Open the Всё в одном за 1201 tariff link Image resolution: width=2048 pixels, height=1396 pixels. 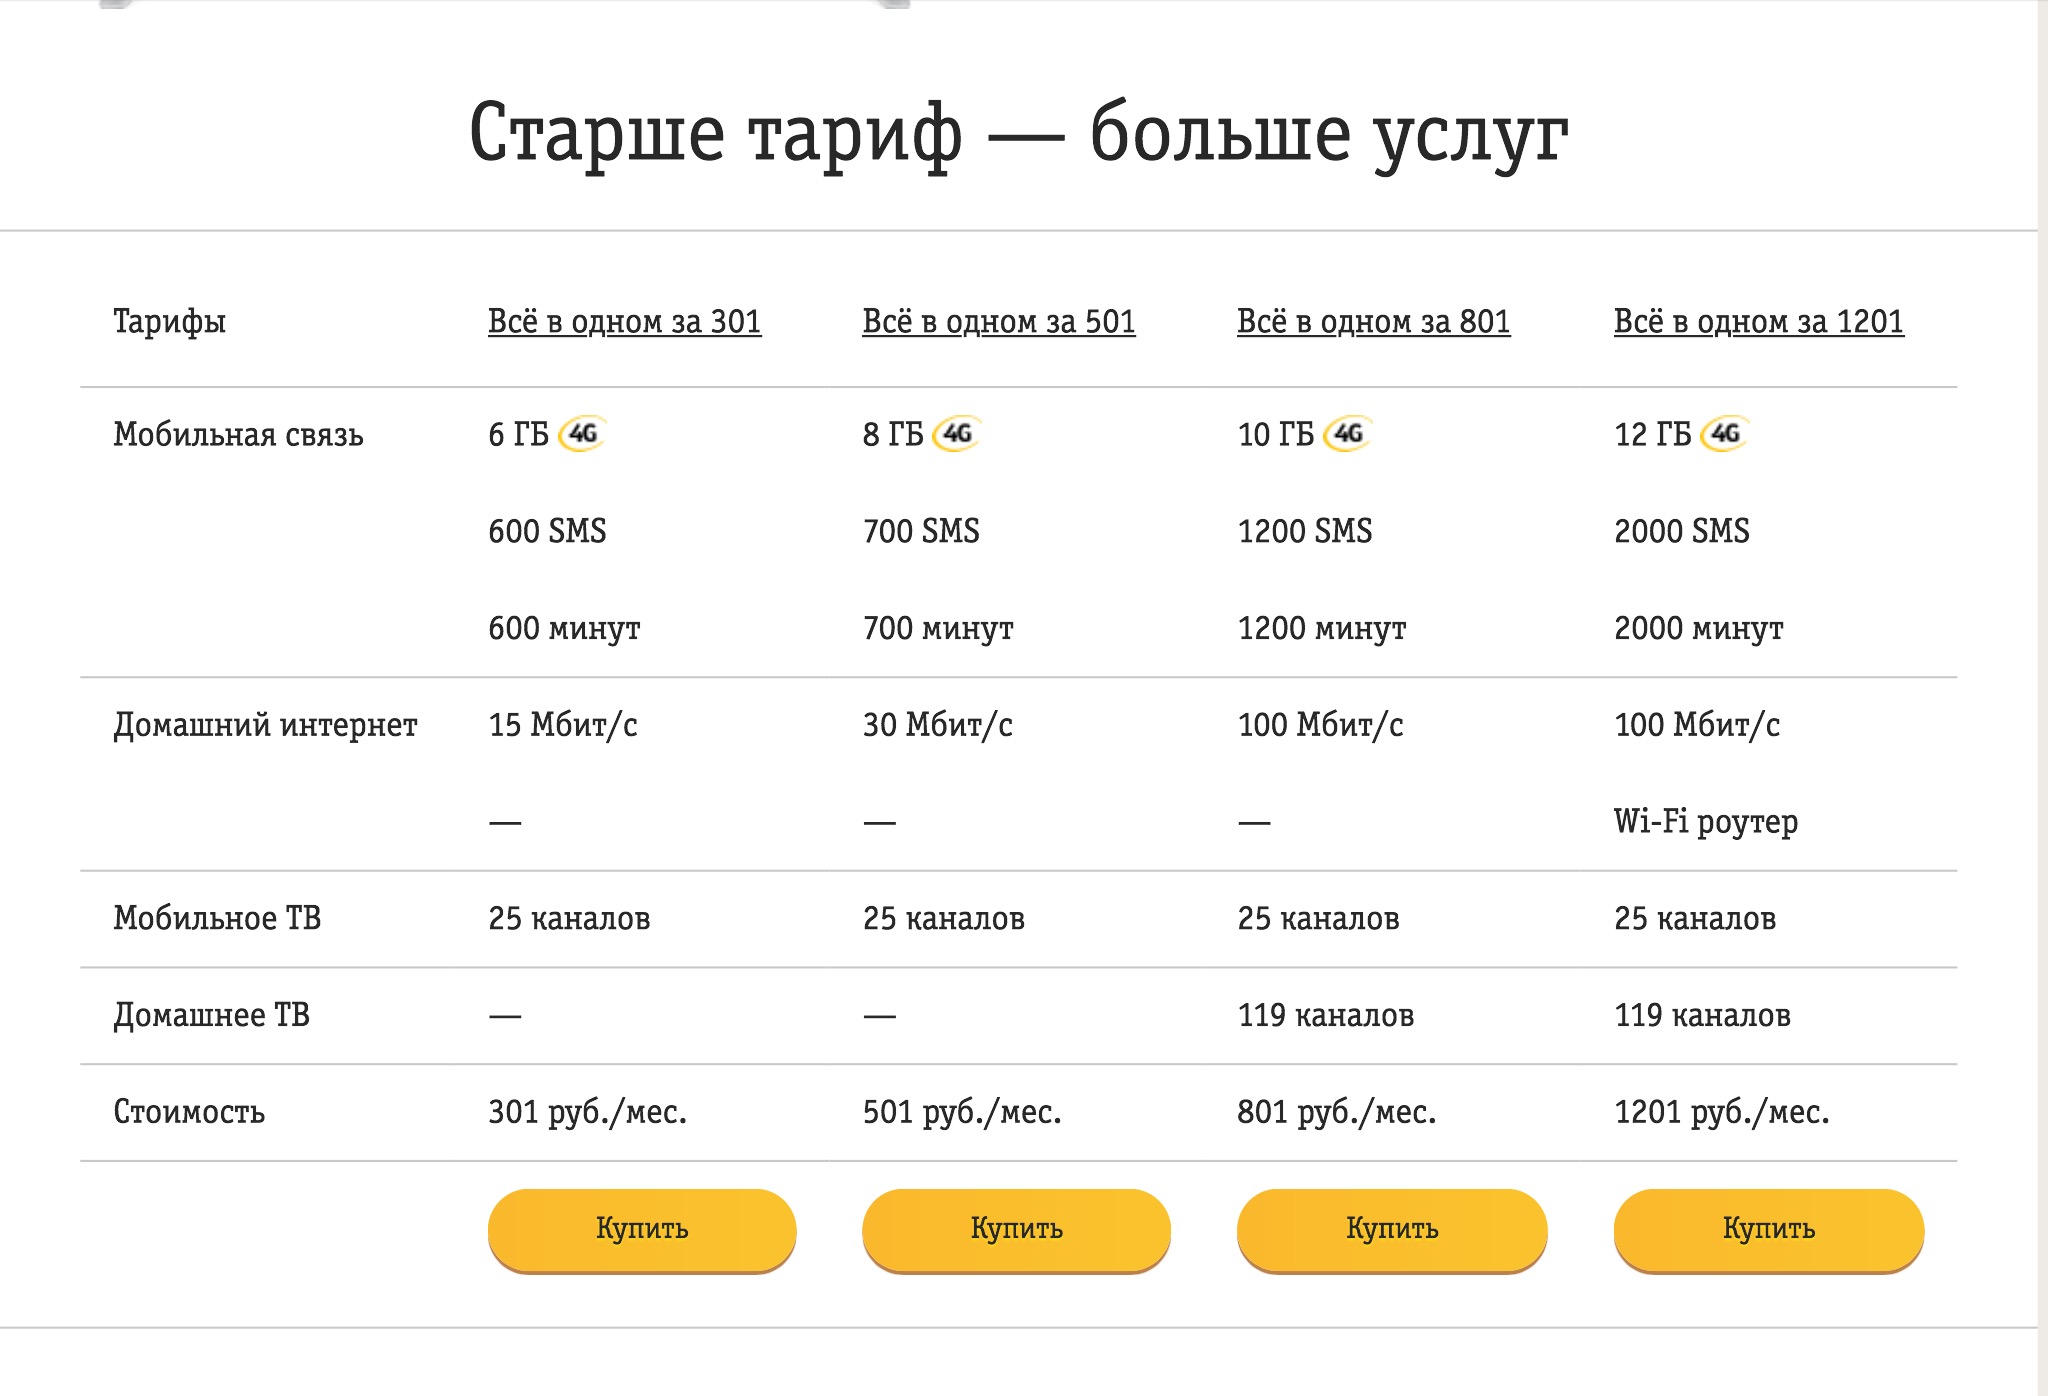1758,322
